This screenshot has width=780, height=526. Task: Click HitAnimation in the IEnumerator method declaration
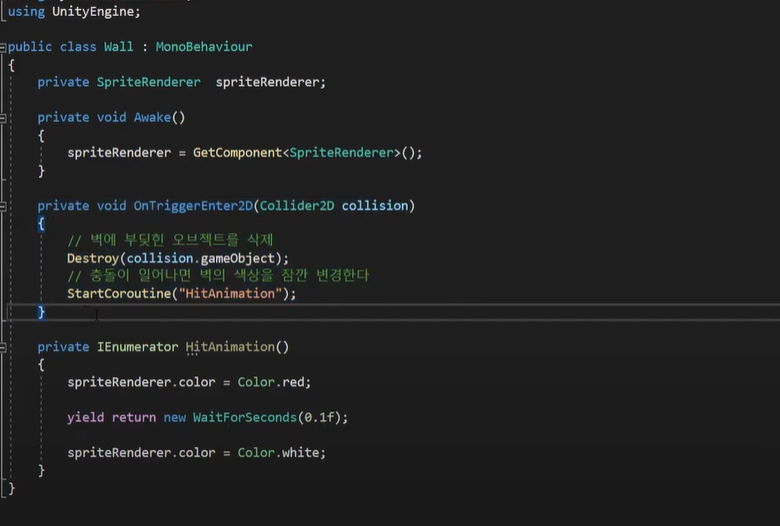pyautogui.click(x=230, y=347)
